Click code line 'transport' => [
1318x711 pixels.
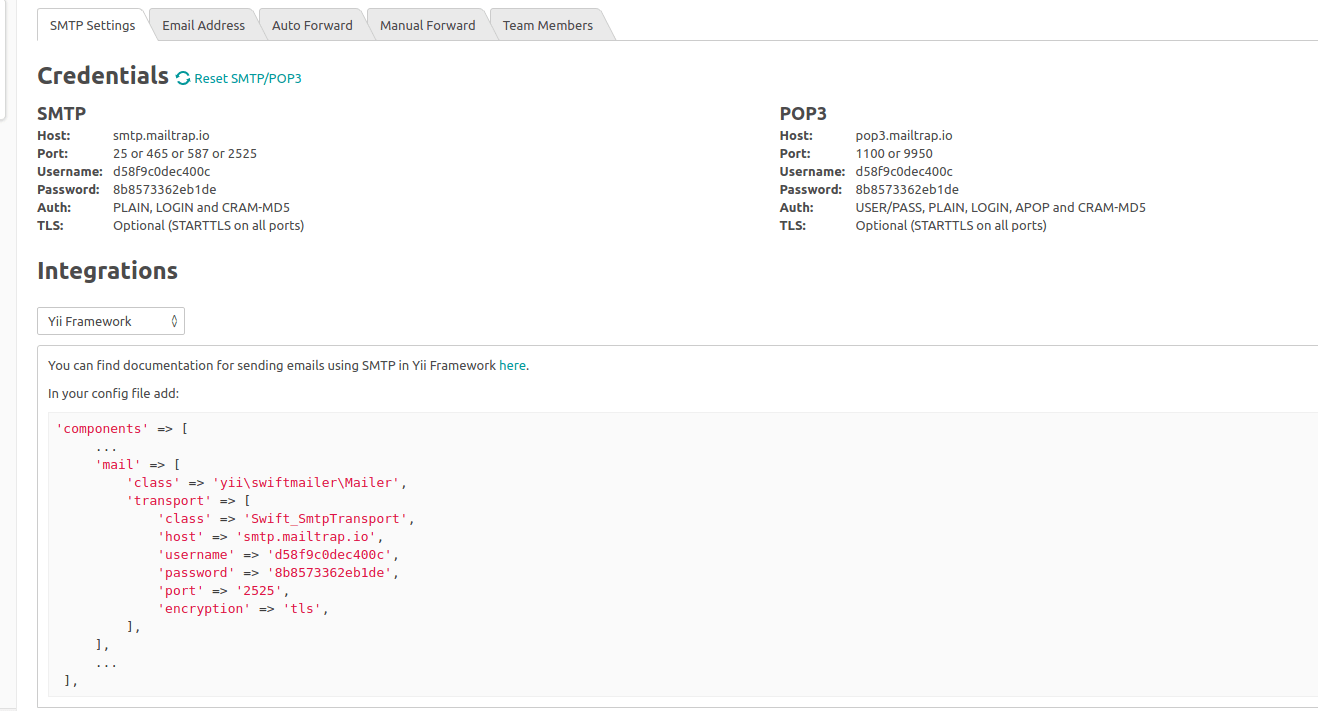pos(188,500)
